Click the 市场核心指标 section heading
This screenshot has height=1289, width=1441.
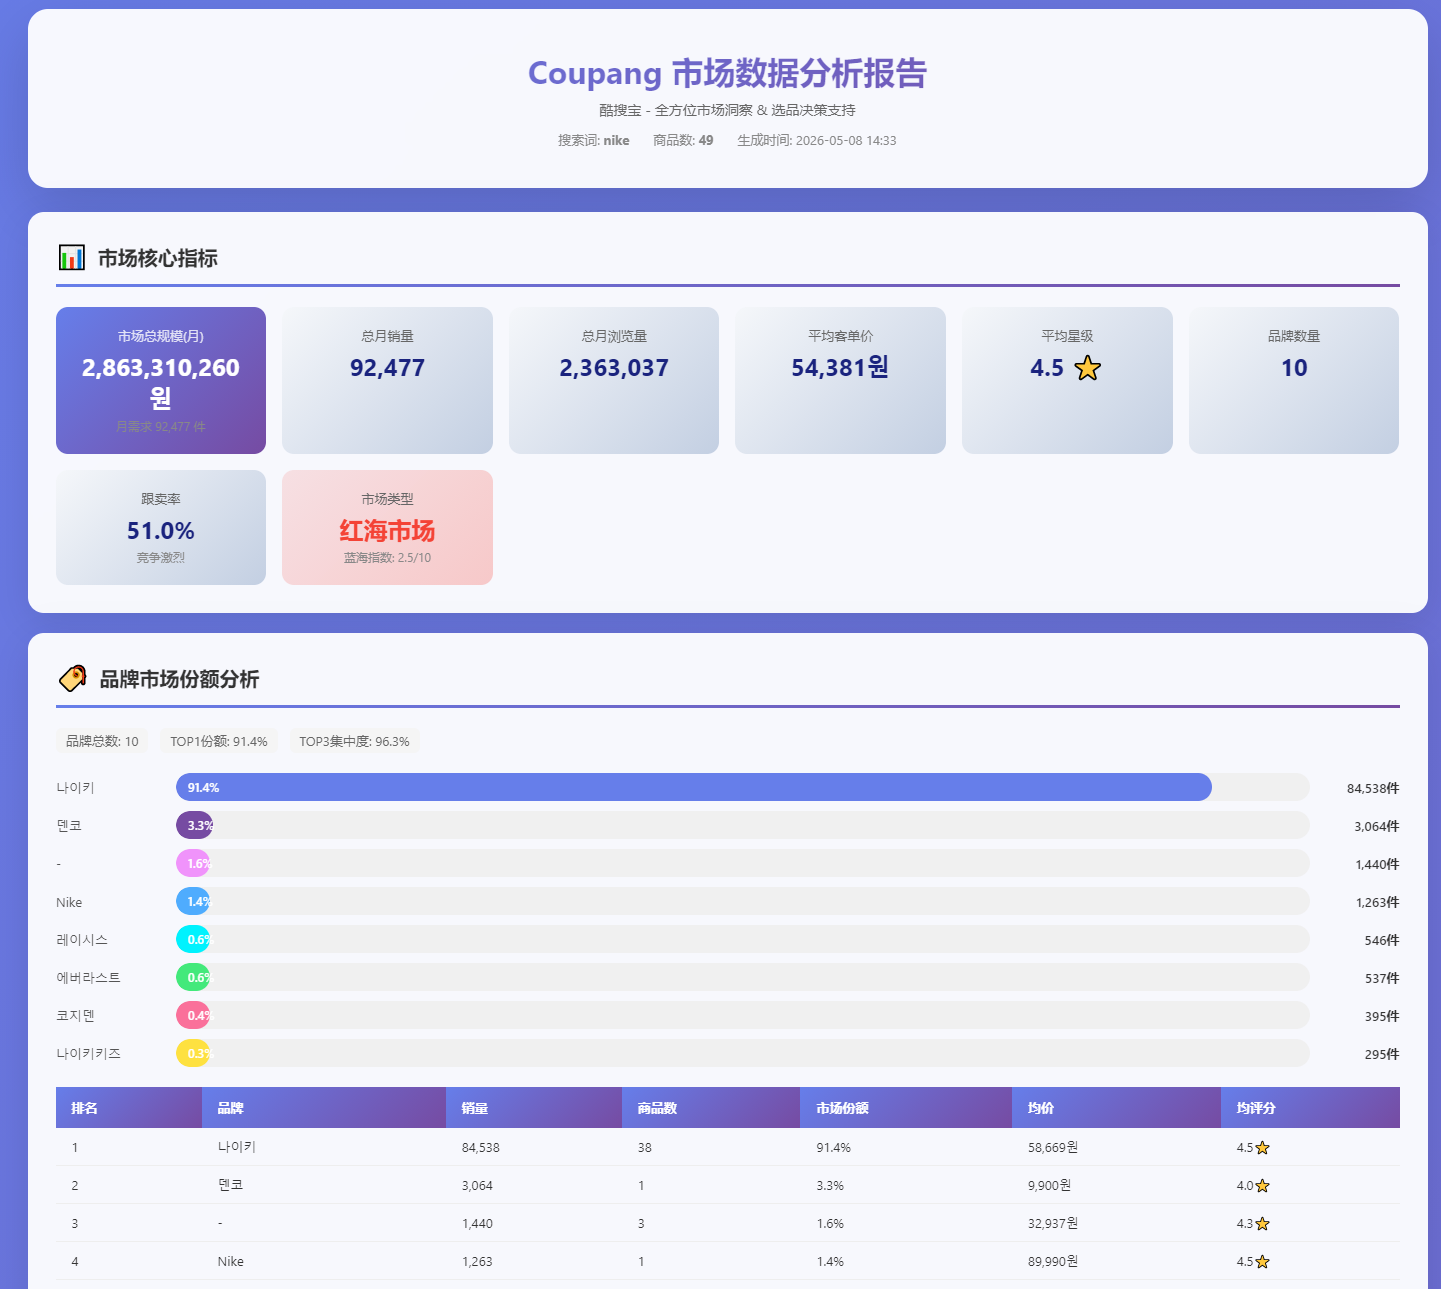click(x=158, y=258)
